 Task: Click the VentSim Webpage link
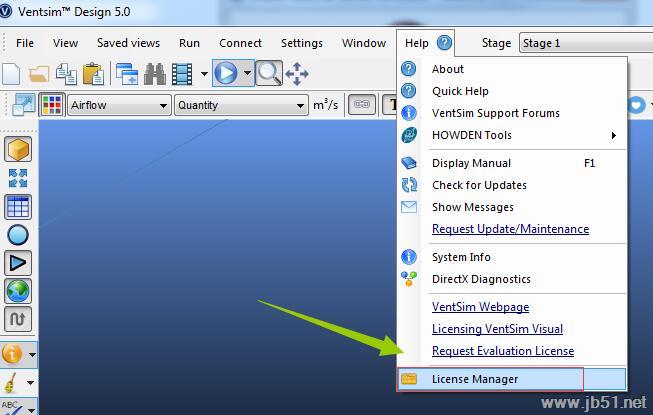tap(480, 307)
